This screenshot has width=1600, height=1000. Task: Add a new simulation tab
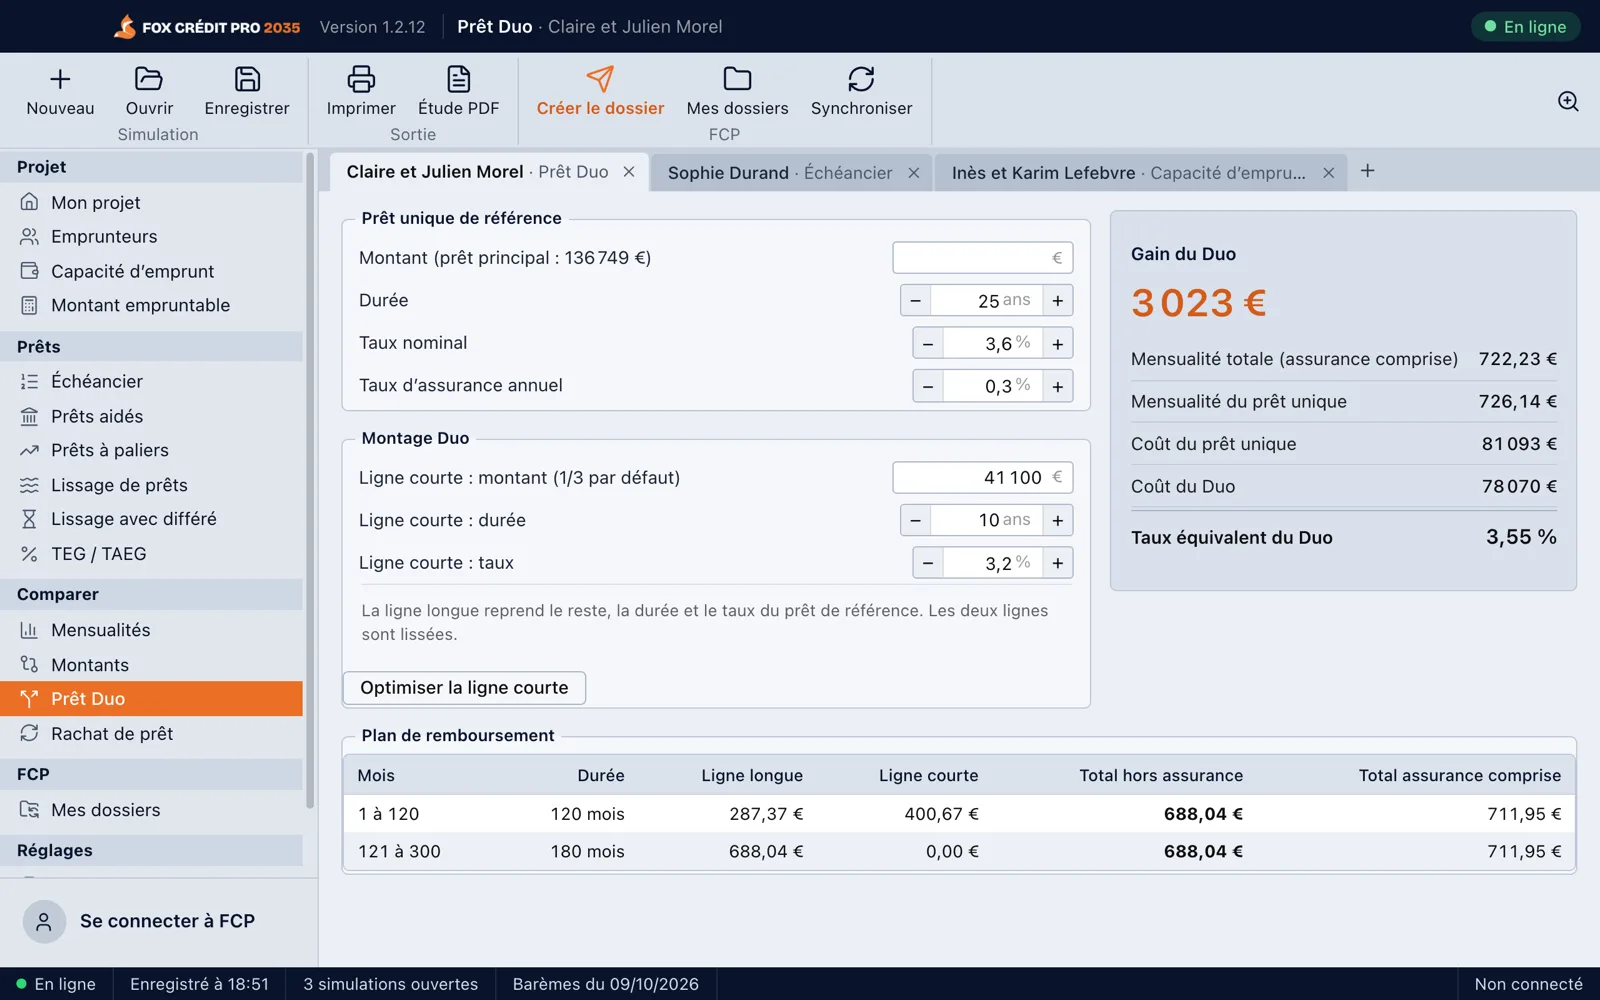point(1367,171)
